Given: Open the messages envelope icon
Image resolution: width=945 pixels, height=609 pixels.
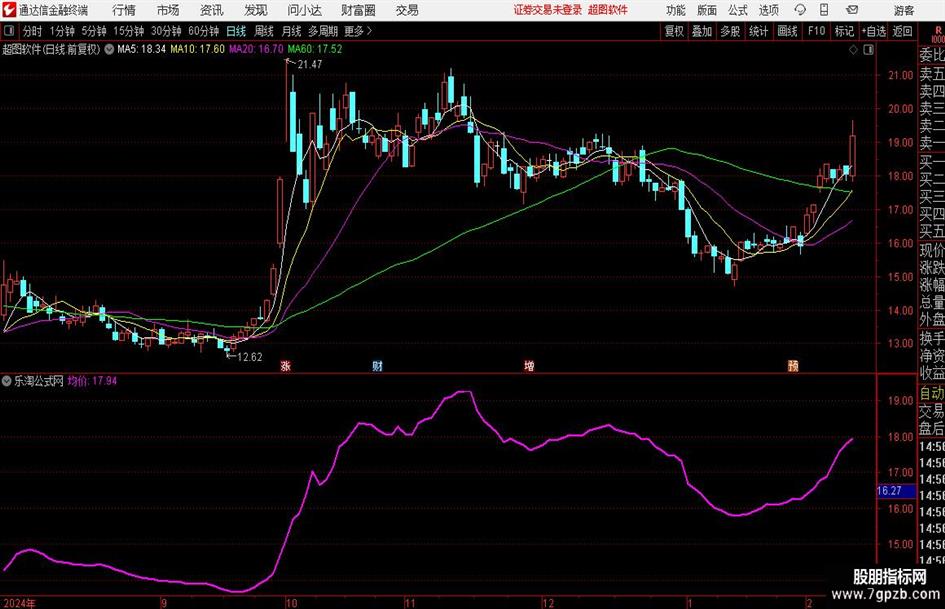Looking at the screenshot, I should (x=852, y=10).
